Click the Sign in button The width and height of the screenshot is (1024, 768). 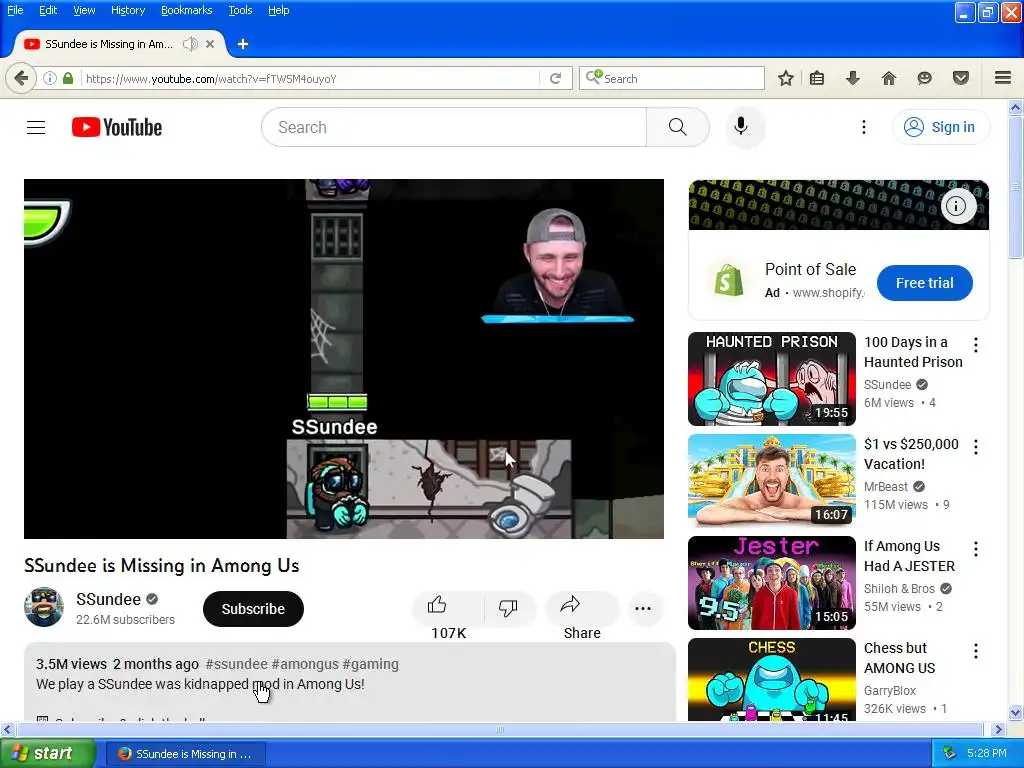pyautogui.click(x=940, y=127)
